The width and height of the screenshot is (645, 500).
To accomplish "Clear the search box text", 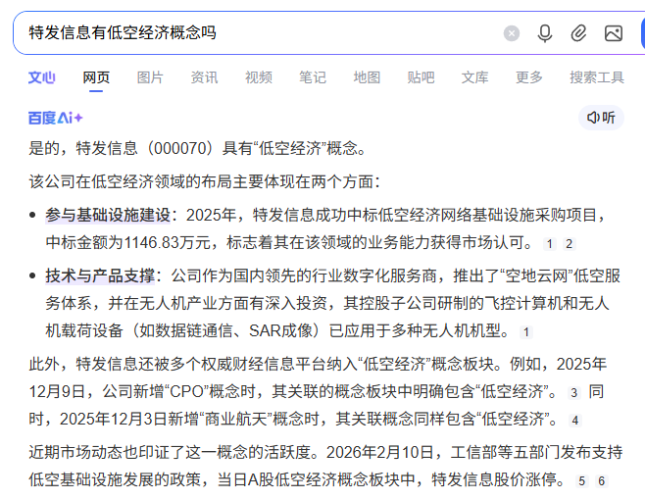I will point(511,33).
